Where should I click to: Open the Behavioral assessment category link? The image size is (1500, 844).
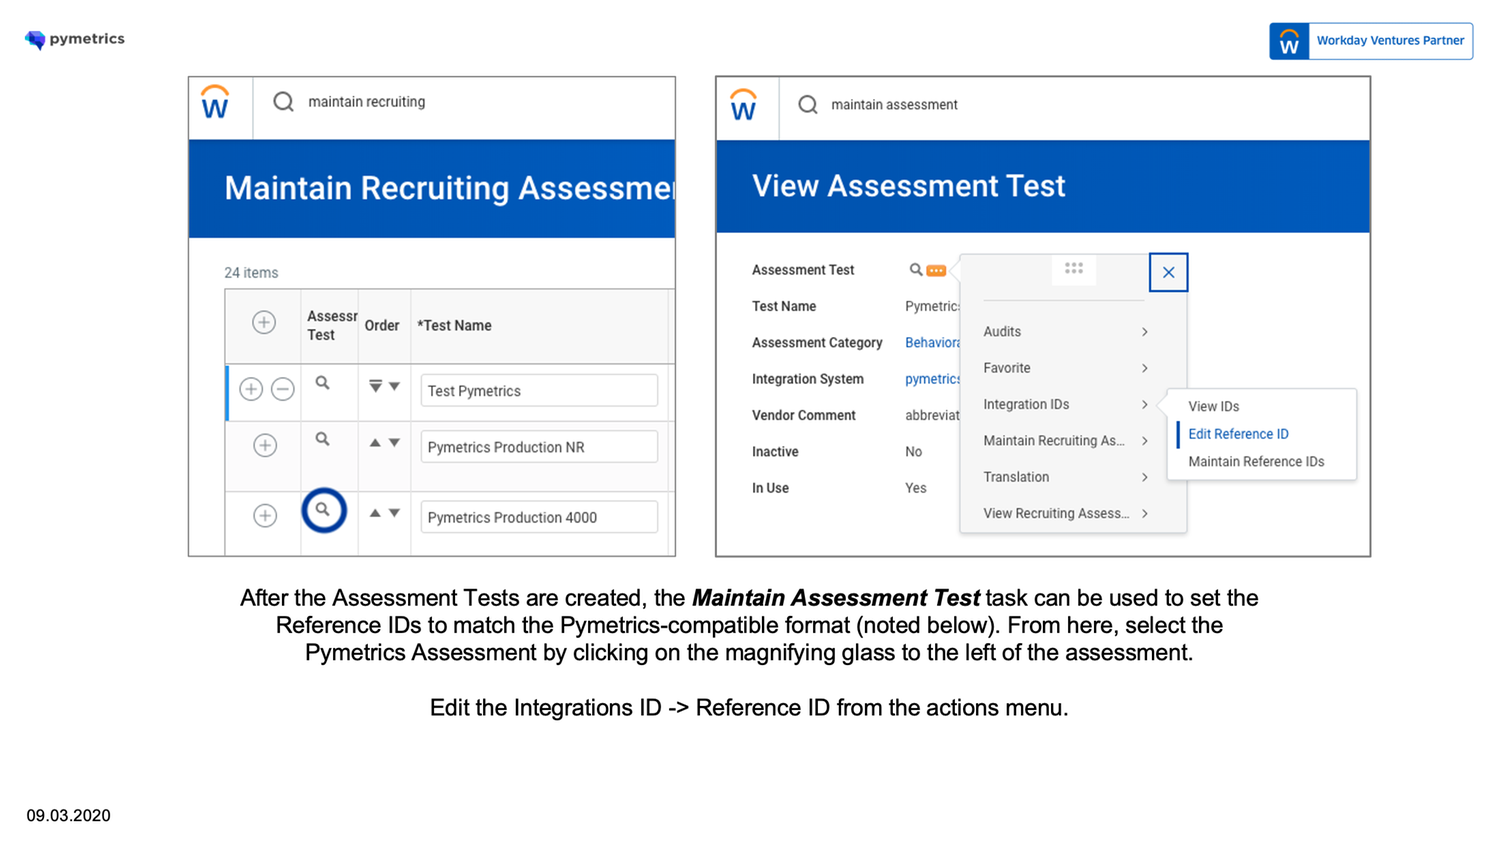[x=932, y=342]
